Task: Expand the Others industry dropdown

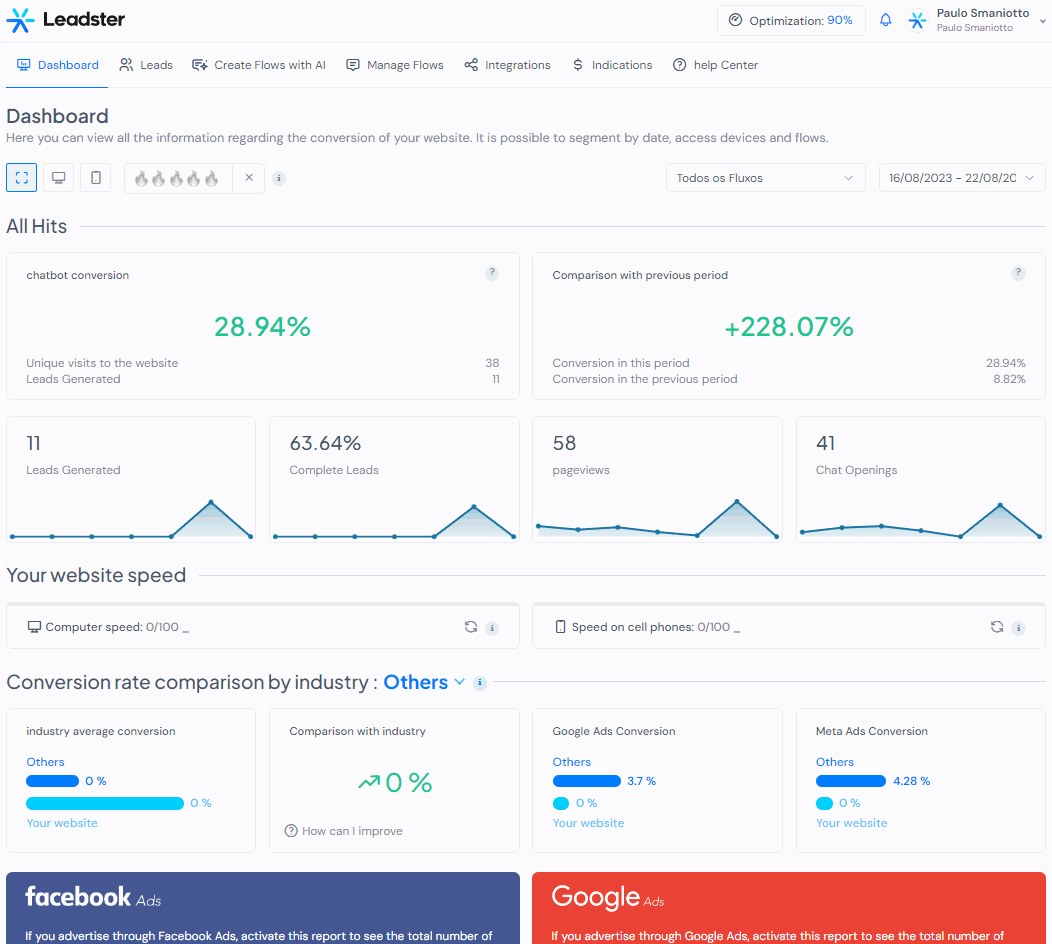Action: [x=424, y=682]
